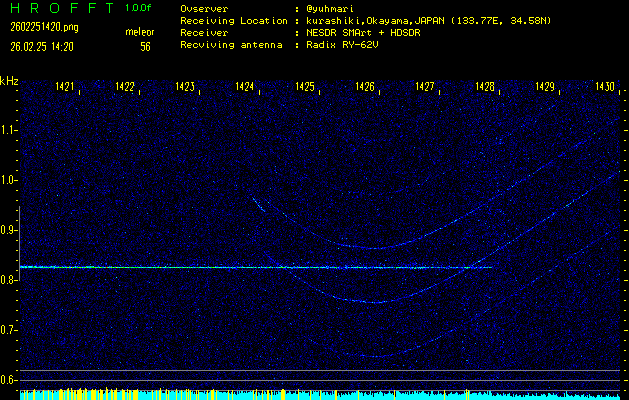Click the 1430 time marker
Screen dimensions: 629x400
605,87
